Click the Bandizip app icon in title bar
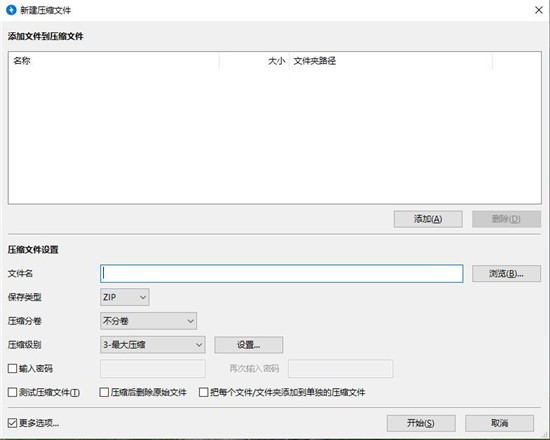Viewport: 550px width, 440px height. point(11,10)
